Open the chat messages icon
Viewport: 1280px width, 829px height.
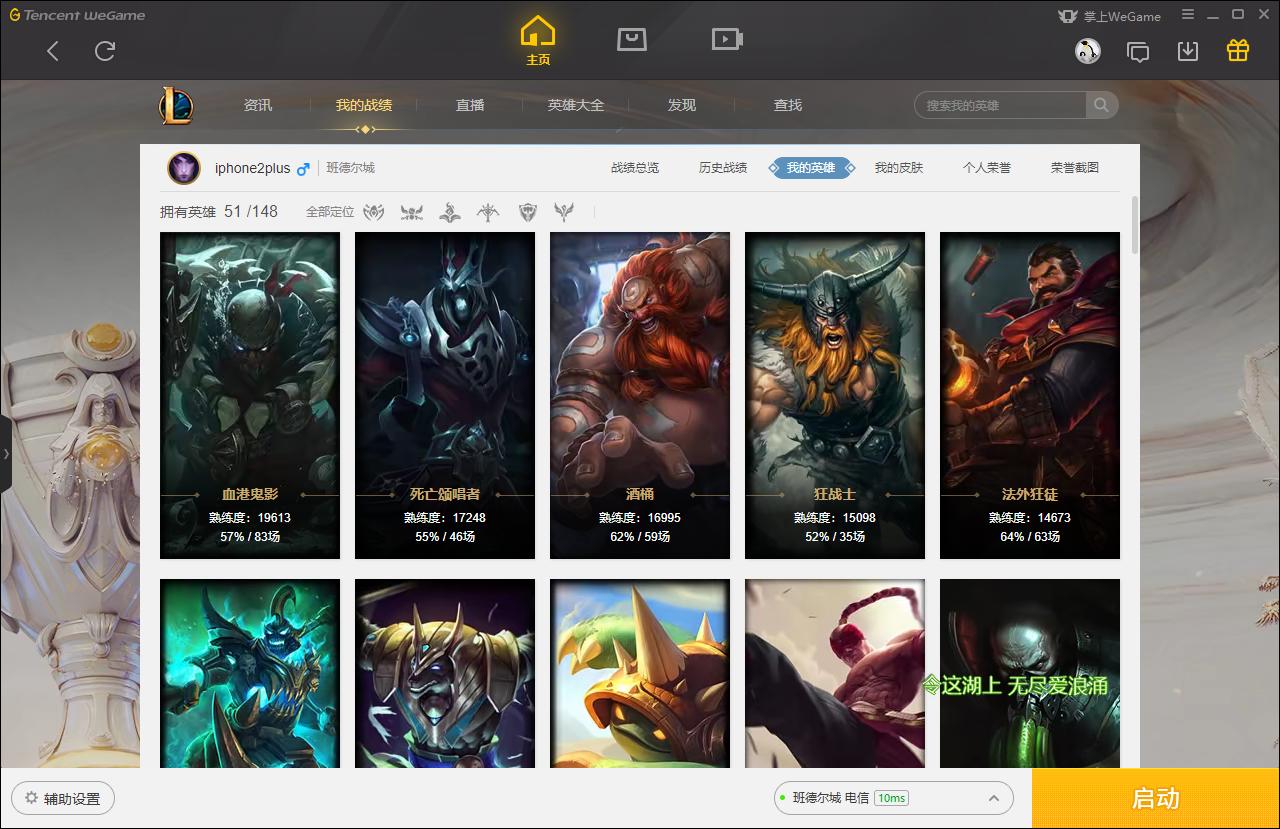click(x=1138, y=51)
